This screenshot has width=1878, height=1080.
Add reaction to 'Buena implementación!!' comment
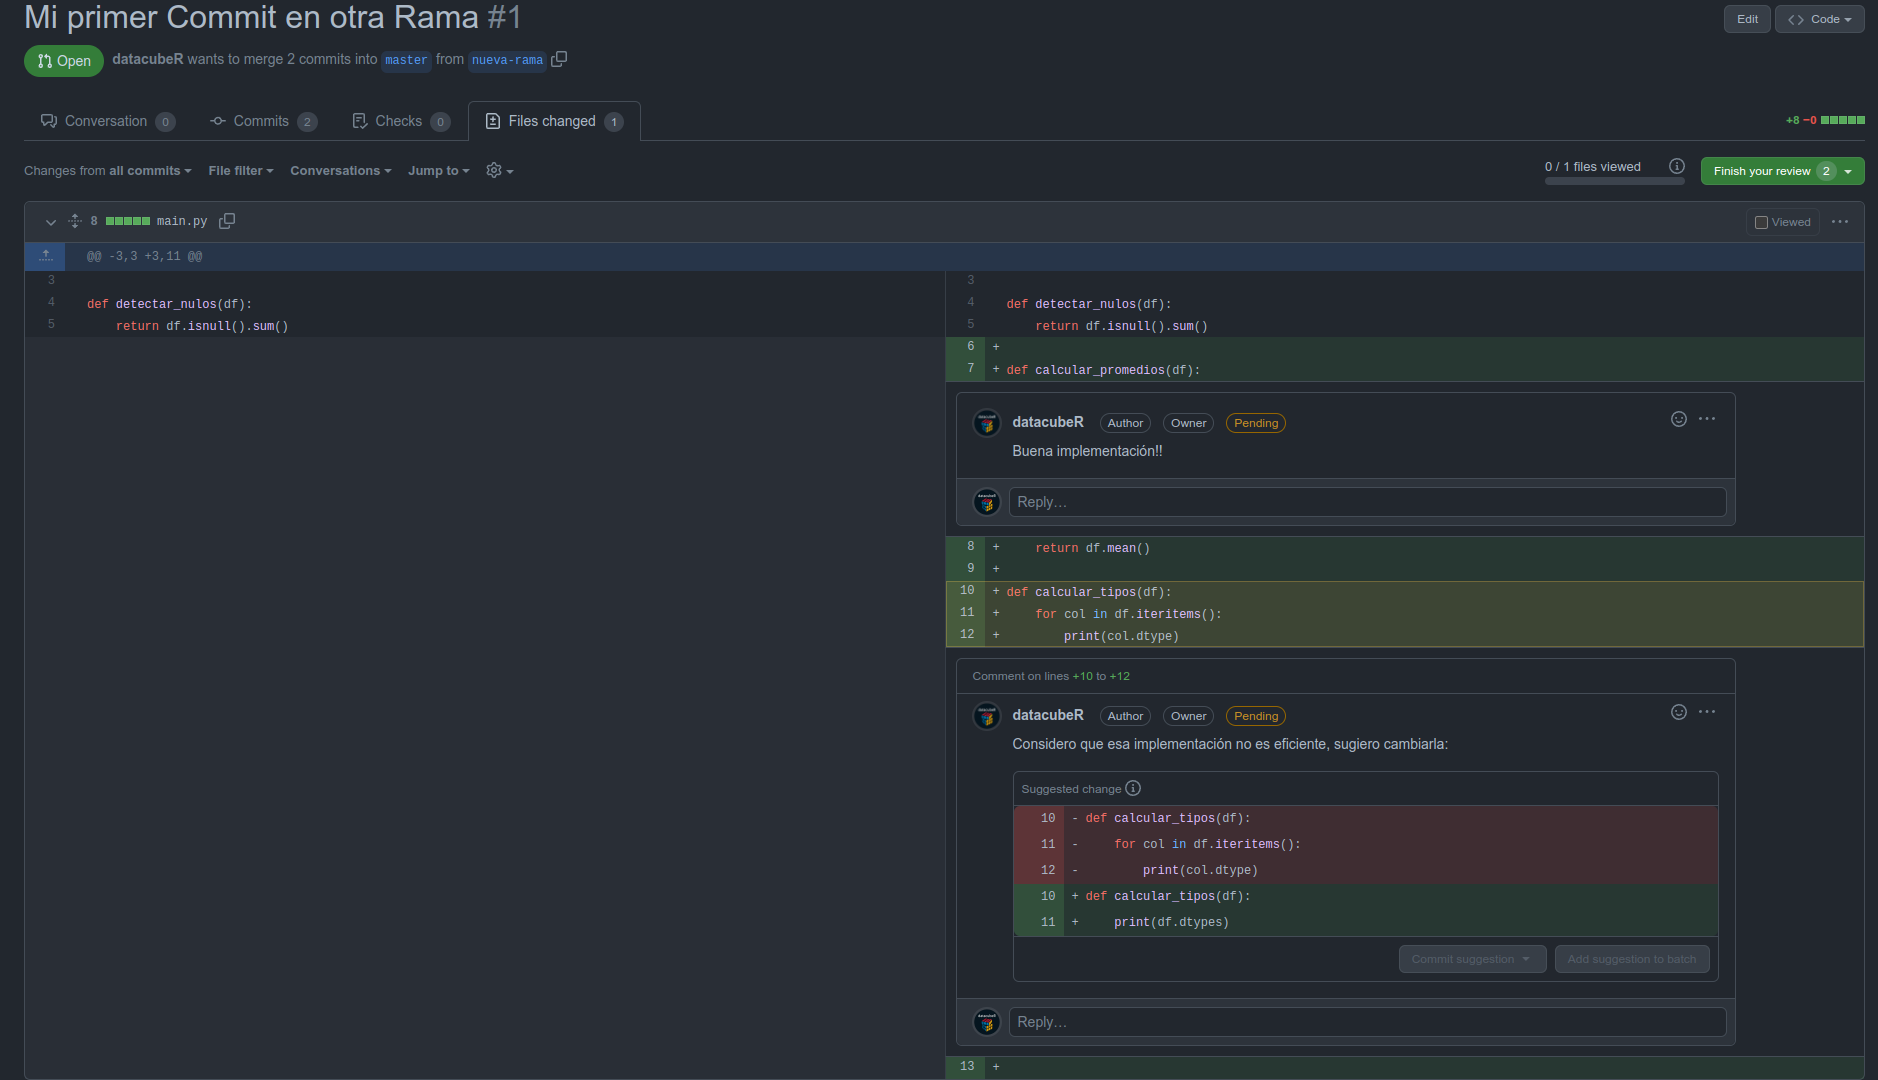click(x=1679, y=419)
